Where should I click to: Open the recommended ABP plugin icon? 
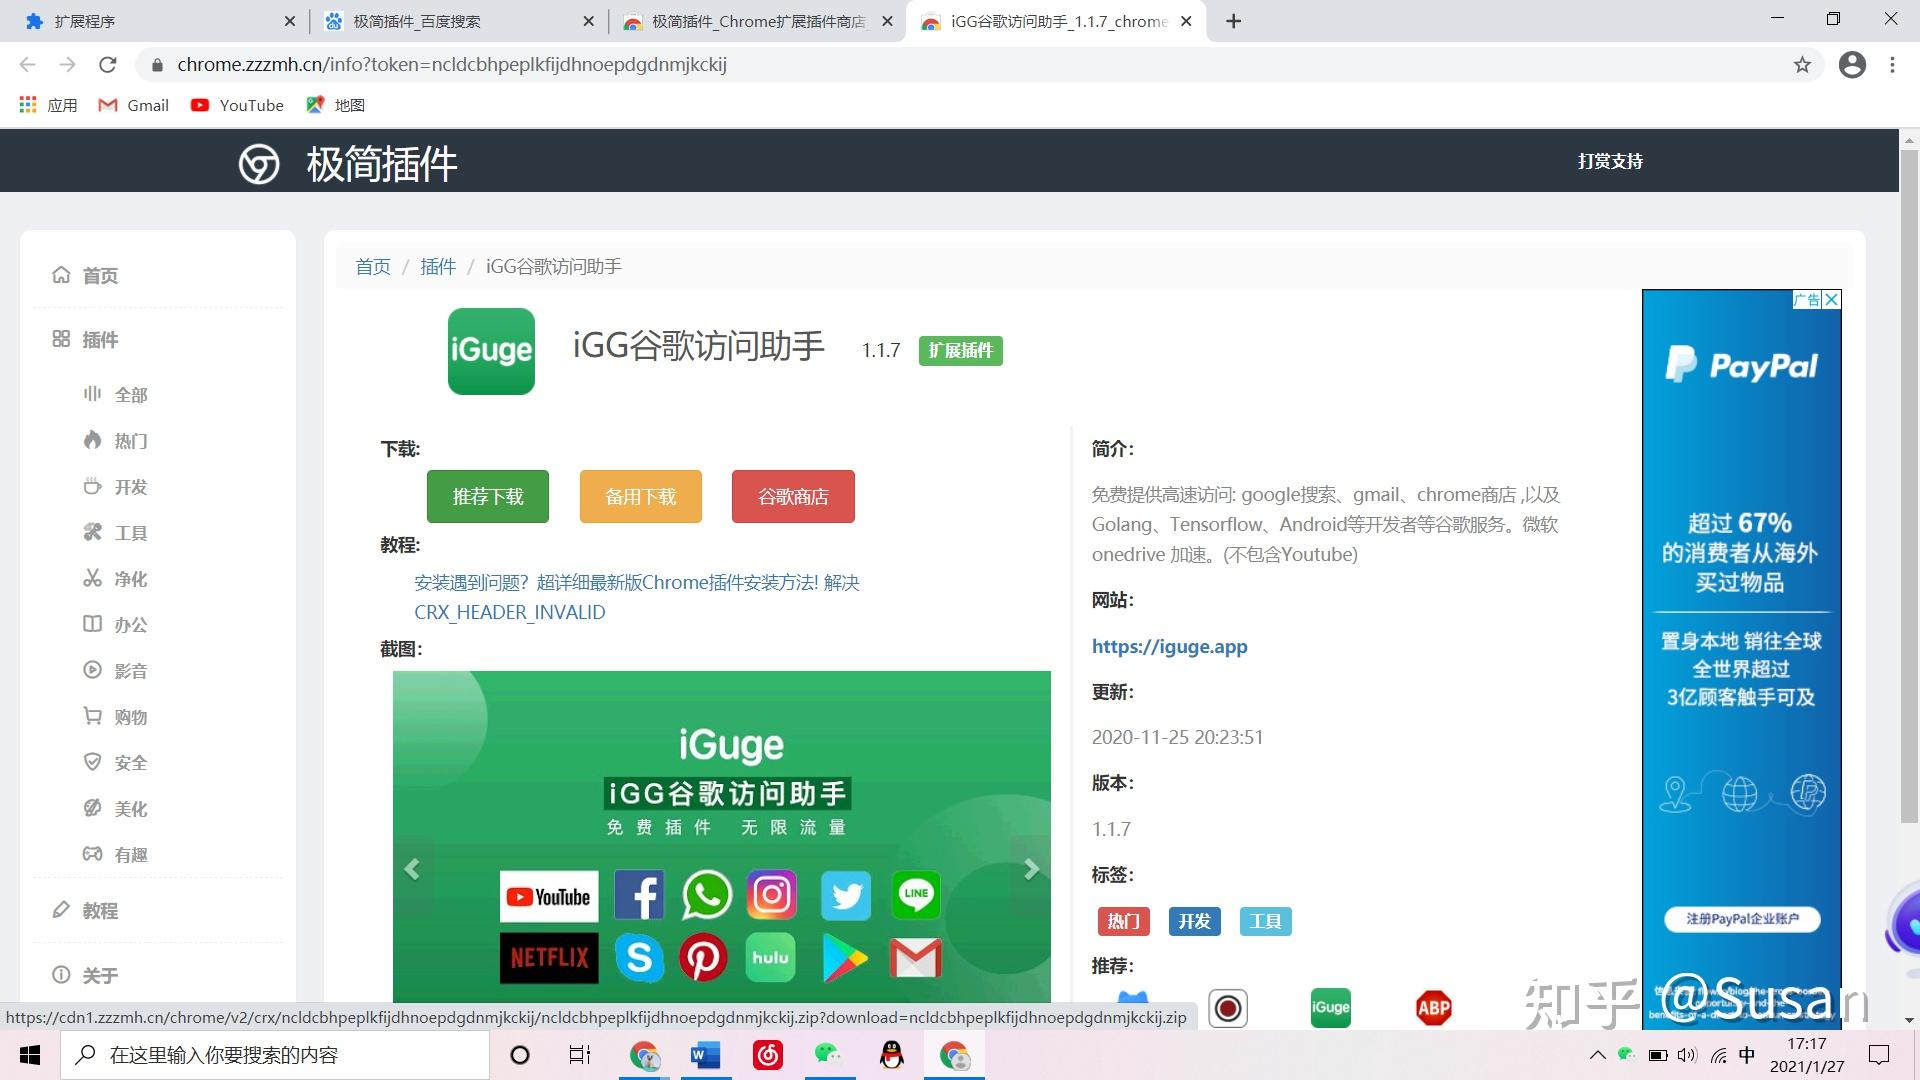click(x=1433, y=1008)
